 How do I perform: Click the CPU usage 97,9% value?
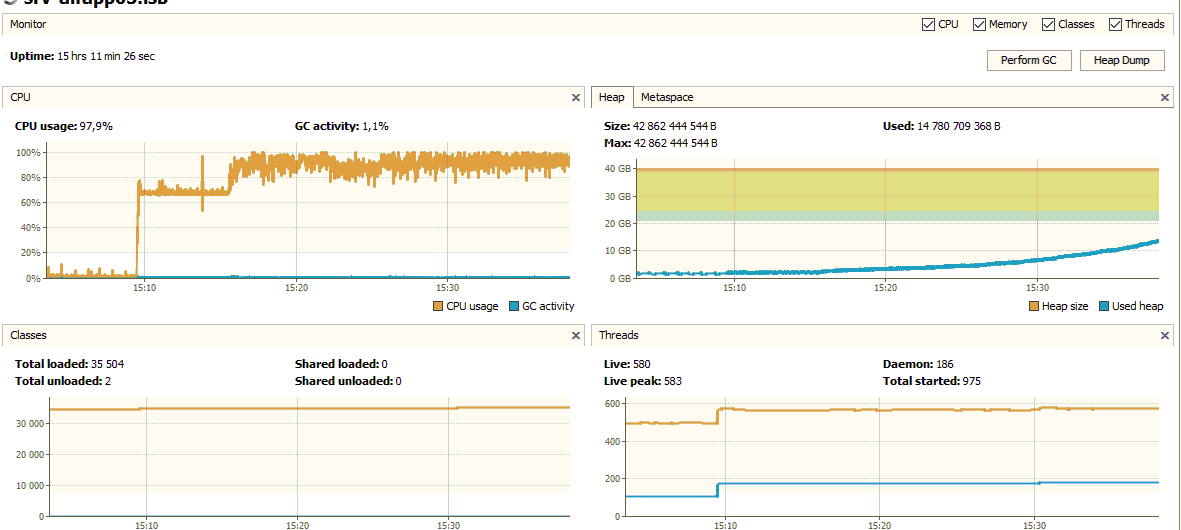[96, 126]
